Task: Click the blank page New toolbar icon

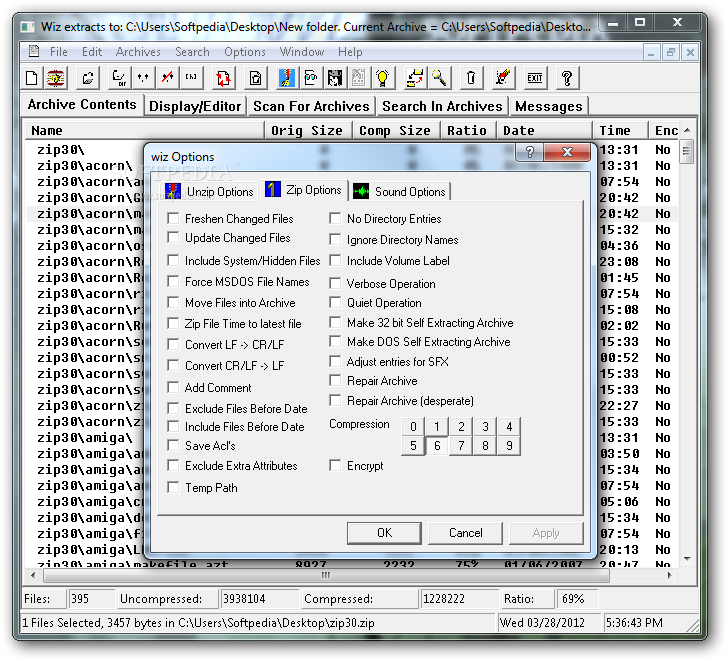Action: pos(32,78)
